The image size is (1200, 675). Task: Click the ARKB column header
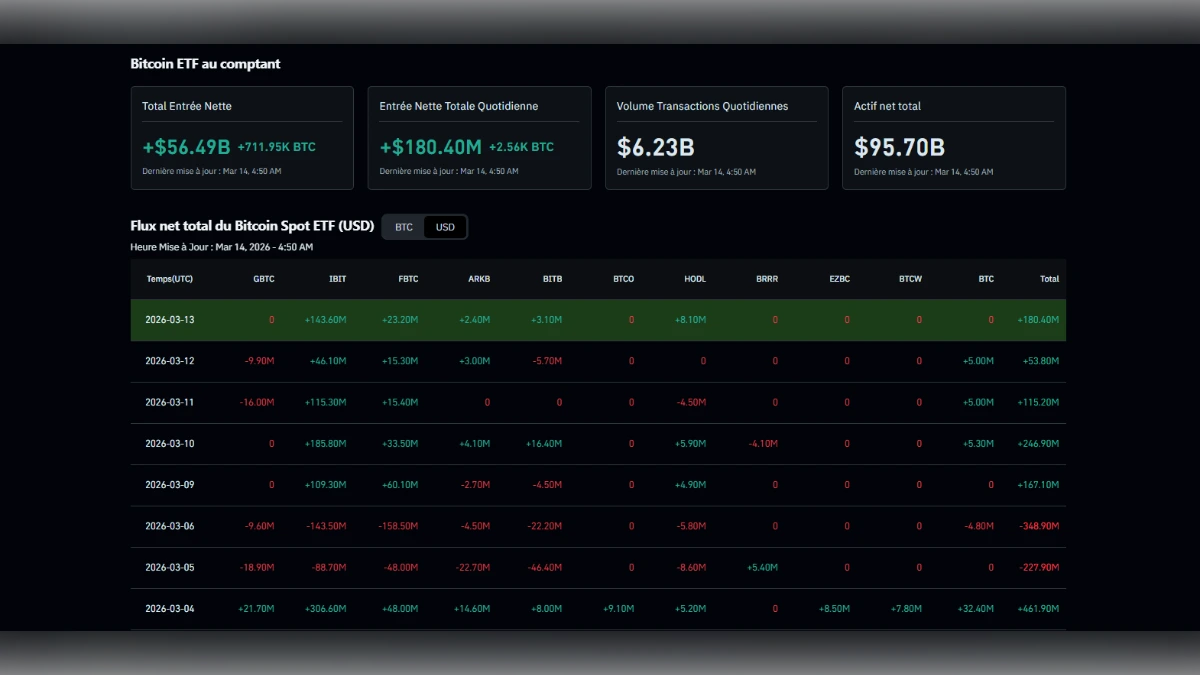pyautogui.click(x=479, y=279)
